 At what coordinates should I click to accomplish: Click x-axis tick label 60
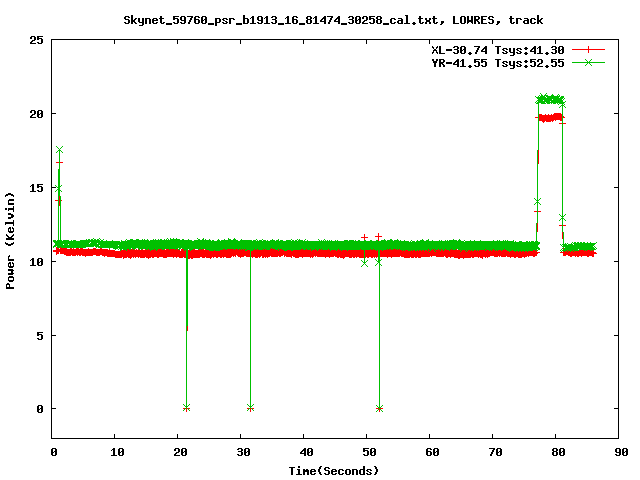coord(432,452)
